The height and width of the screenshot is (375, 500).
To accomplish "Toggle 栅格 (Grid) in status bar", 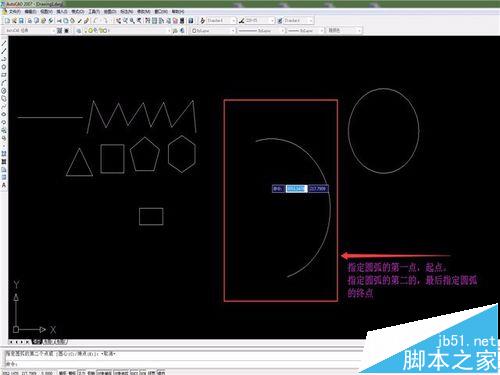I will 72,373.
